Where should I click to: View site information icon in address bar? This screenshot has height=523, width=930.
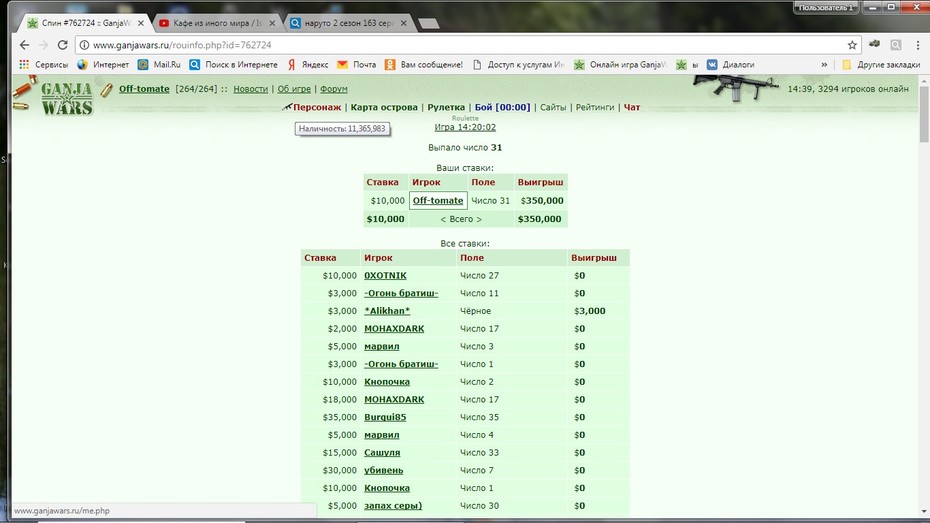coord(84,45)
